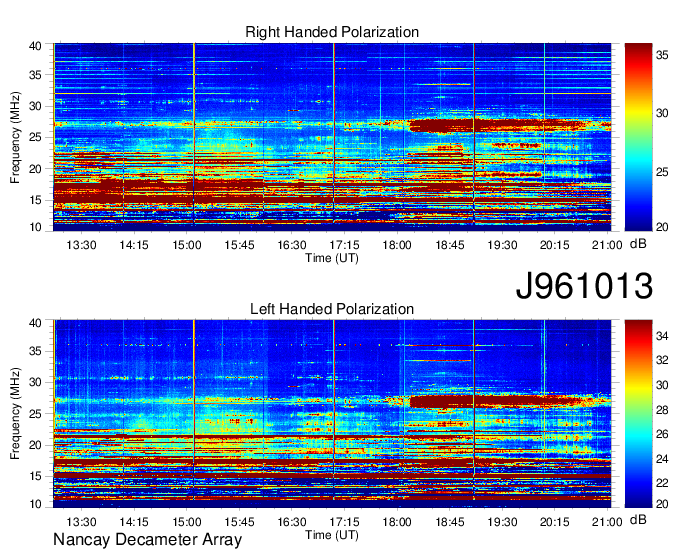This screenshot has width=680, height=552.
Task: Click the 20:15 tick under Right Handed plot
Action: 555,245
